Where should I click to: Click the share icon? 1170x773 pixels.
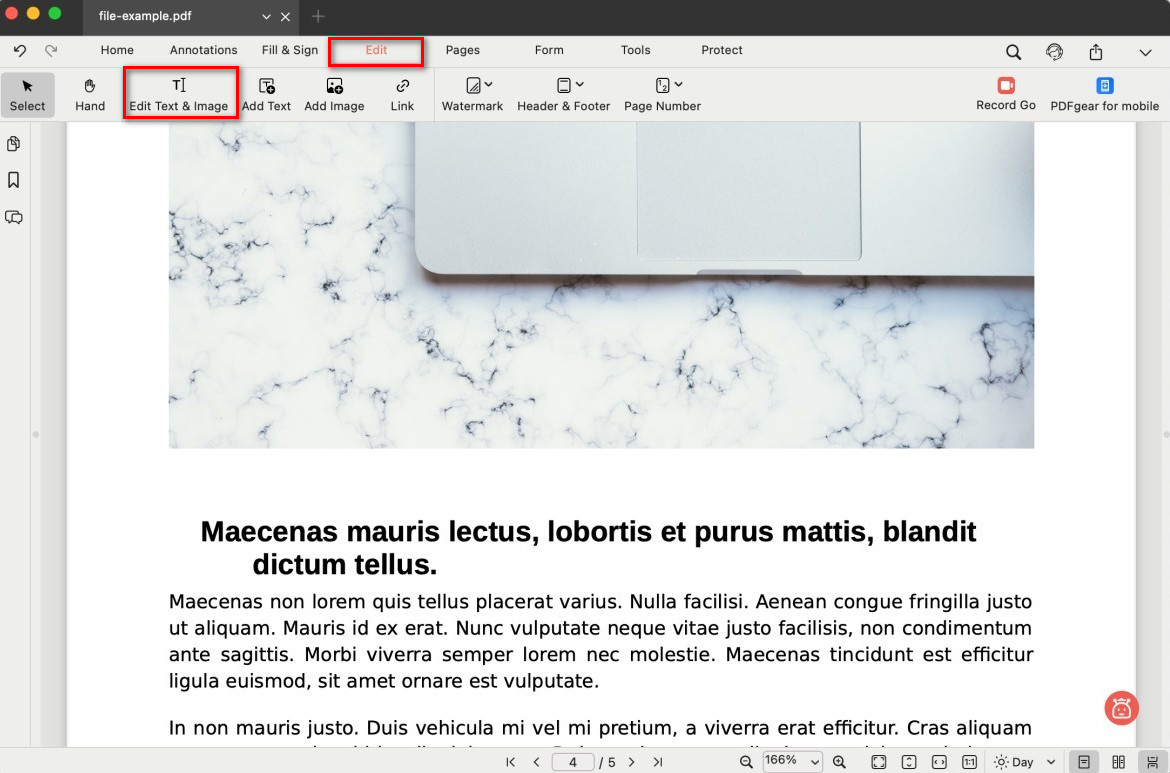pos(1095,51)
